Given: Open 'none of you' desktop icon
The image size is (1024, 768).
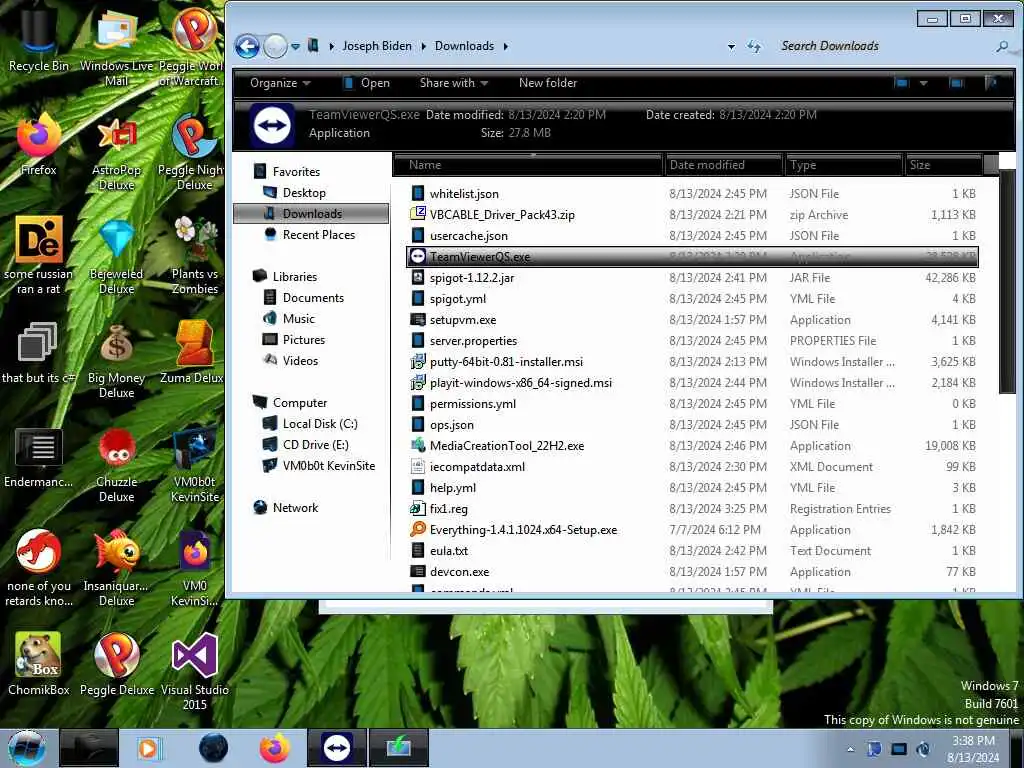Looking at the screenshot, I should [x=39, y=568].
